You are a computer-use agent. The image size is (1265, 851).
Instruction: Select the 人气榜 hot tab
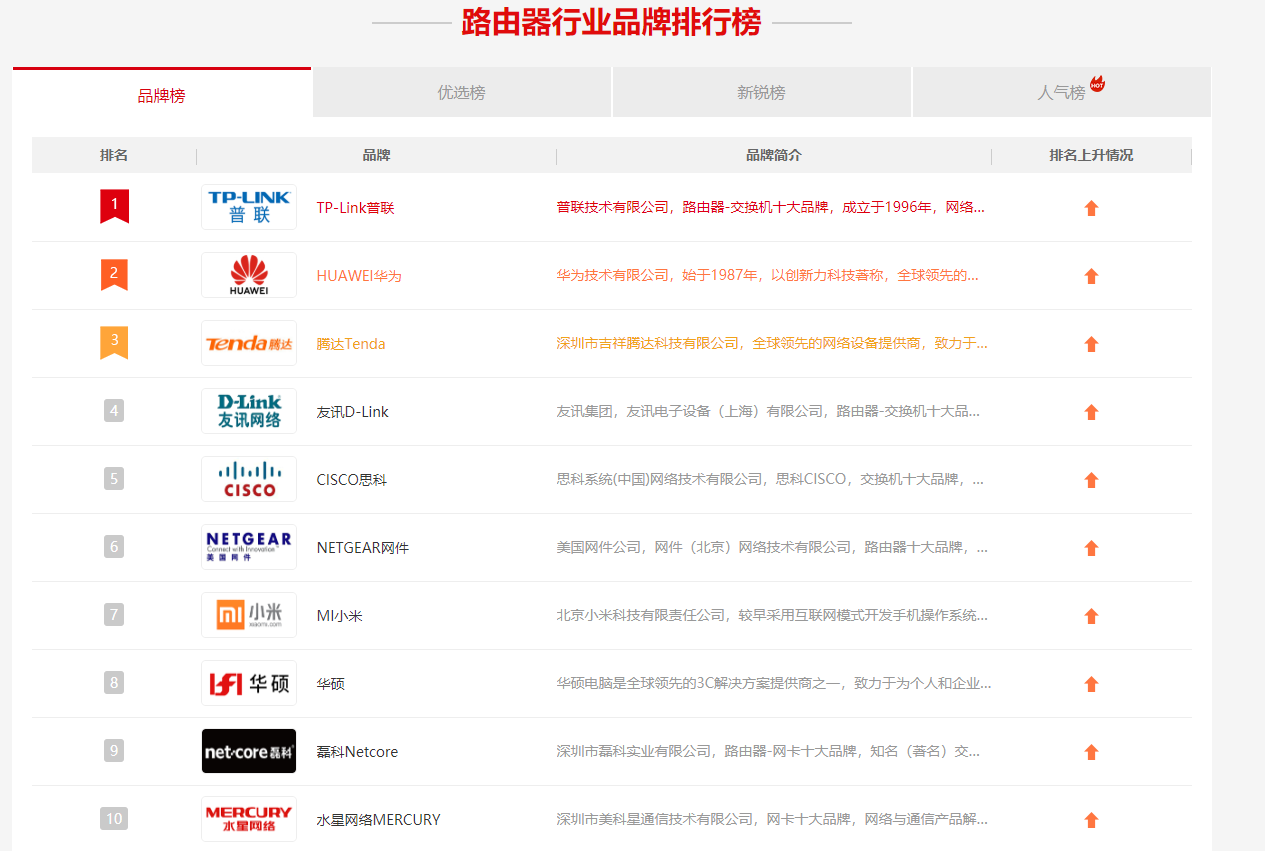click(1061, 93)
